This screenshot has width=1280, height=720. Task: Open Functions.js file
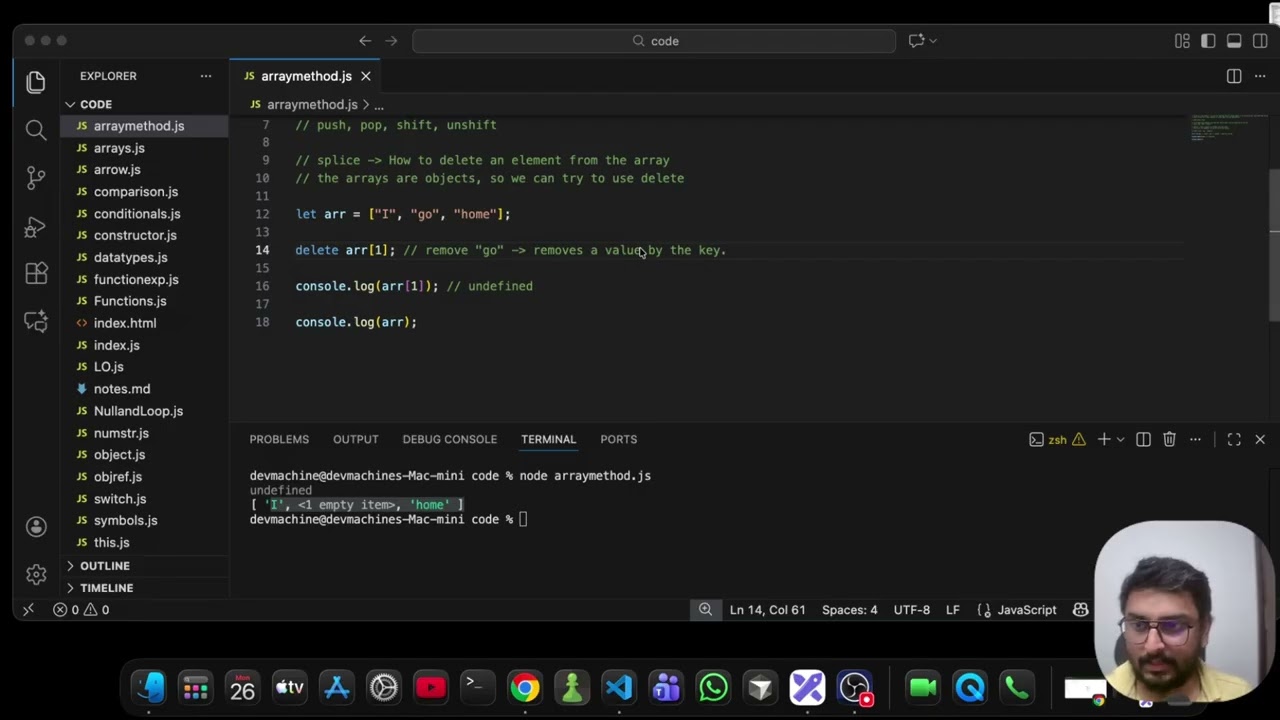coord(130,301)
